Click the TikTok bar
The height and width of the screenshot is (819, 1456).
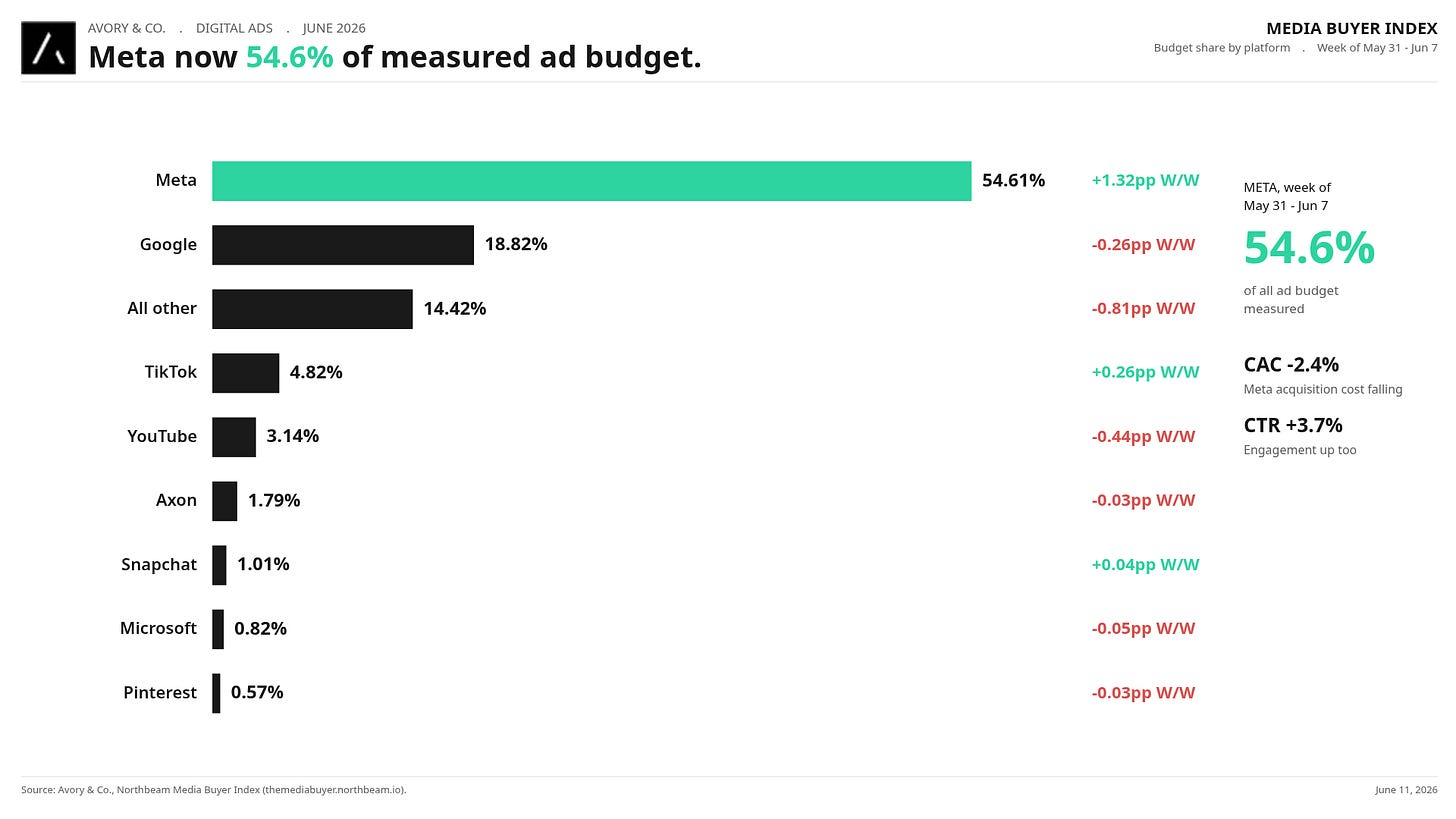coord(245,373)
